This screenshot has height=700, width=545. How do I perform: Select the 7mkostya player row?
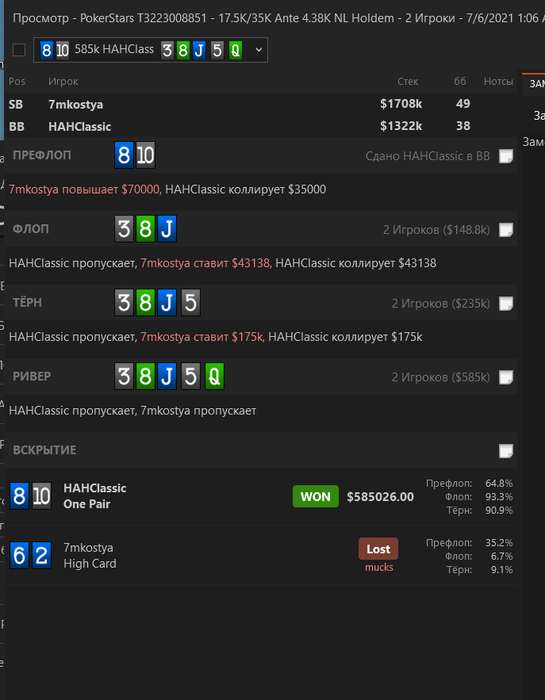point(261,104)
